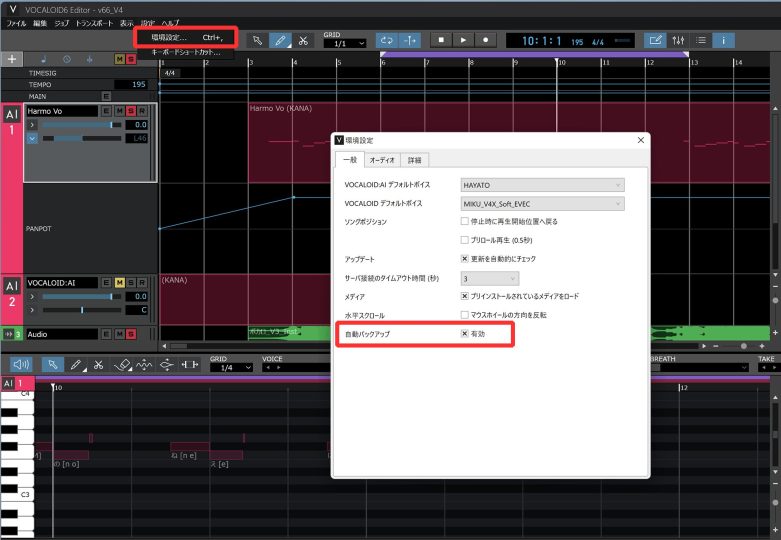Expand pan row on VOCALOID:AI track
Image resolution: width=781 pixels, height=540 pixels.
[32, 310]
